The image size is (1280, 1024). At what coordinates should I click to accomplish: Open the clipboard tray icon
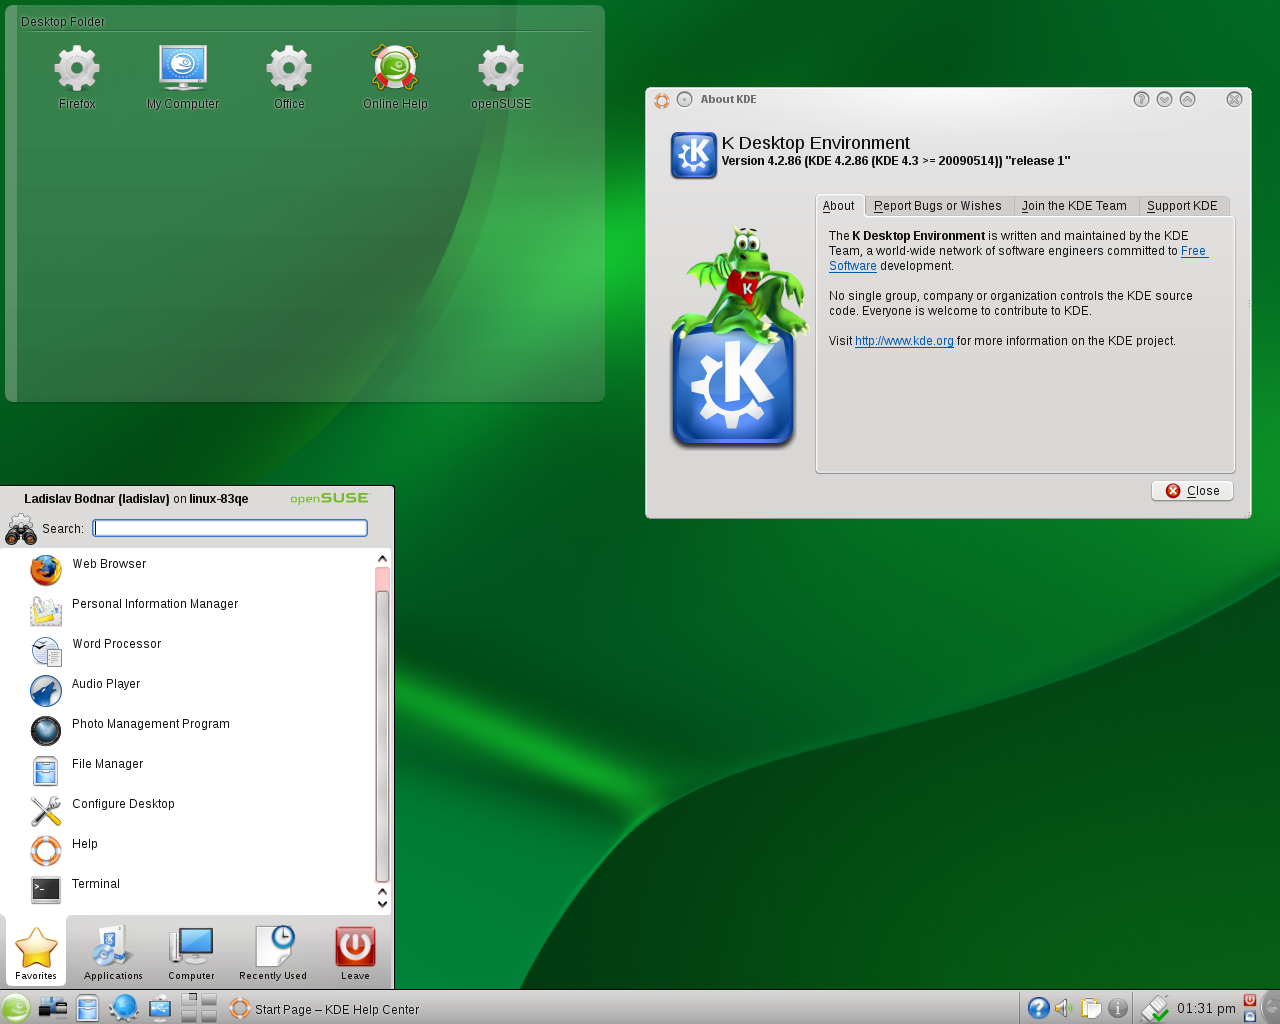point(1091,1008)
